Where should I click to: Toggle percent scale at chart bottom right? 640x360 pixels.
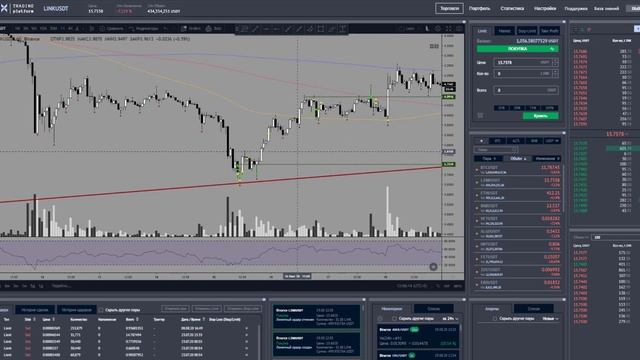[x=438, y=286]
